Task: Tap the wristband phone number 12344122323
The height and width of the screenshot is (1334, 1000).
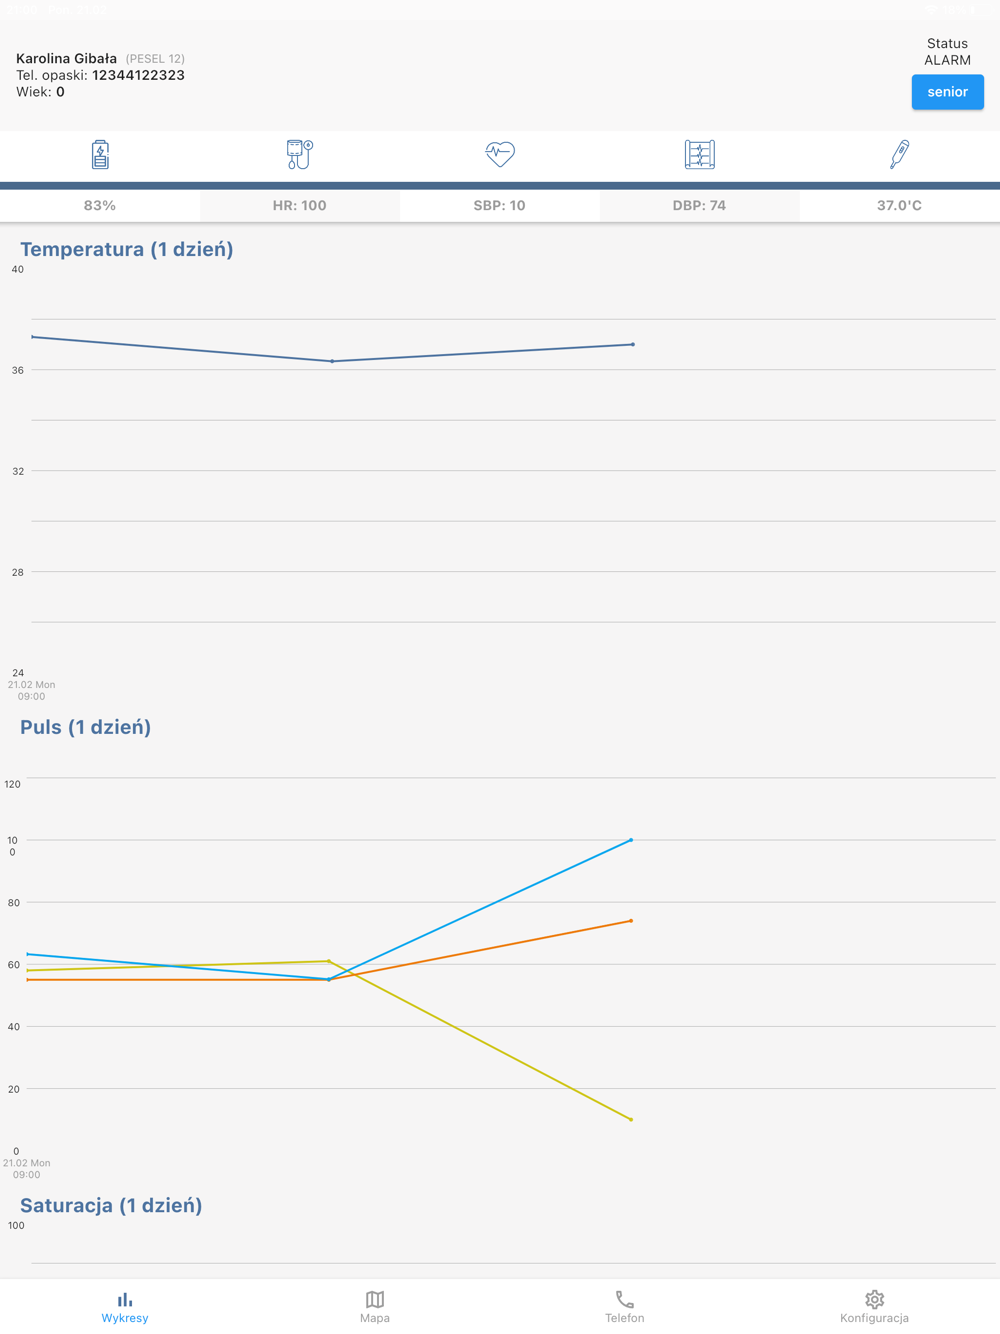Action: [138, 75]
